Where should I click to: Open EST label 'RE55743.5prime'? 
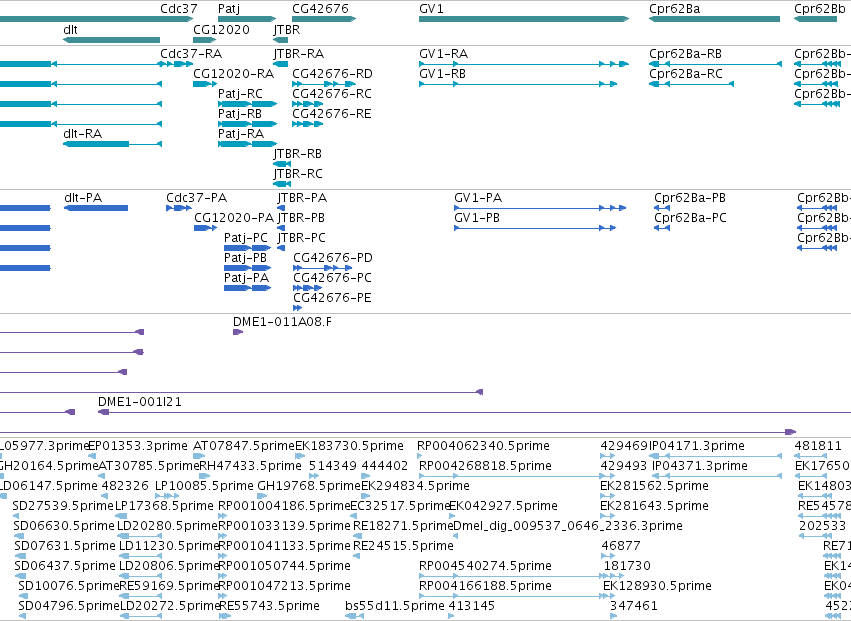point(269,606)
